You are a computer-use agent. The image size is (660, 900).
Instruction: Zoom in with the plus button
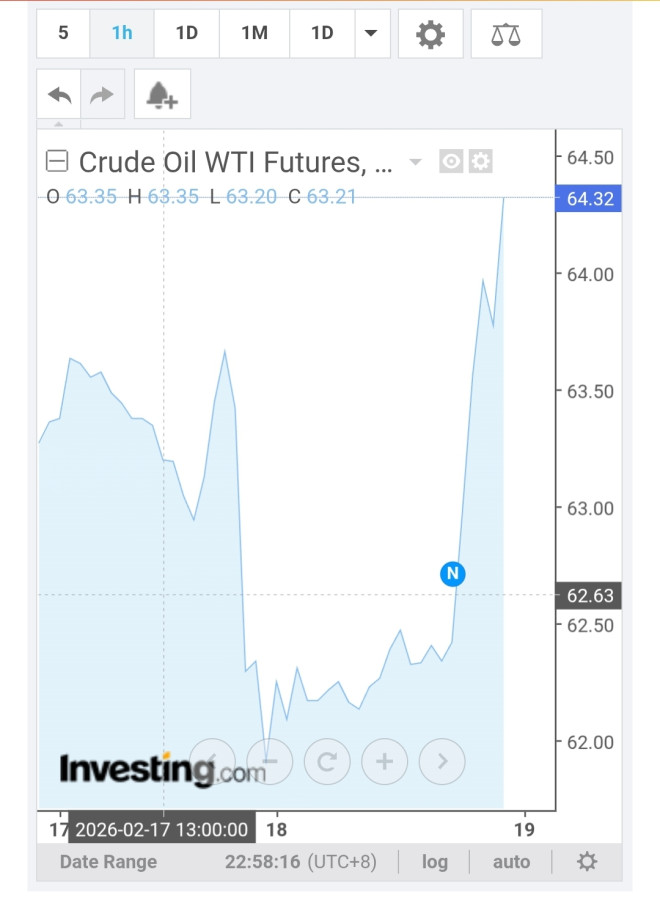384,762
